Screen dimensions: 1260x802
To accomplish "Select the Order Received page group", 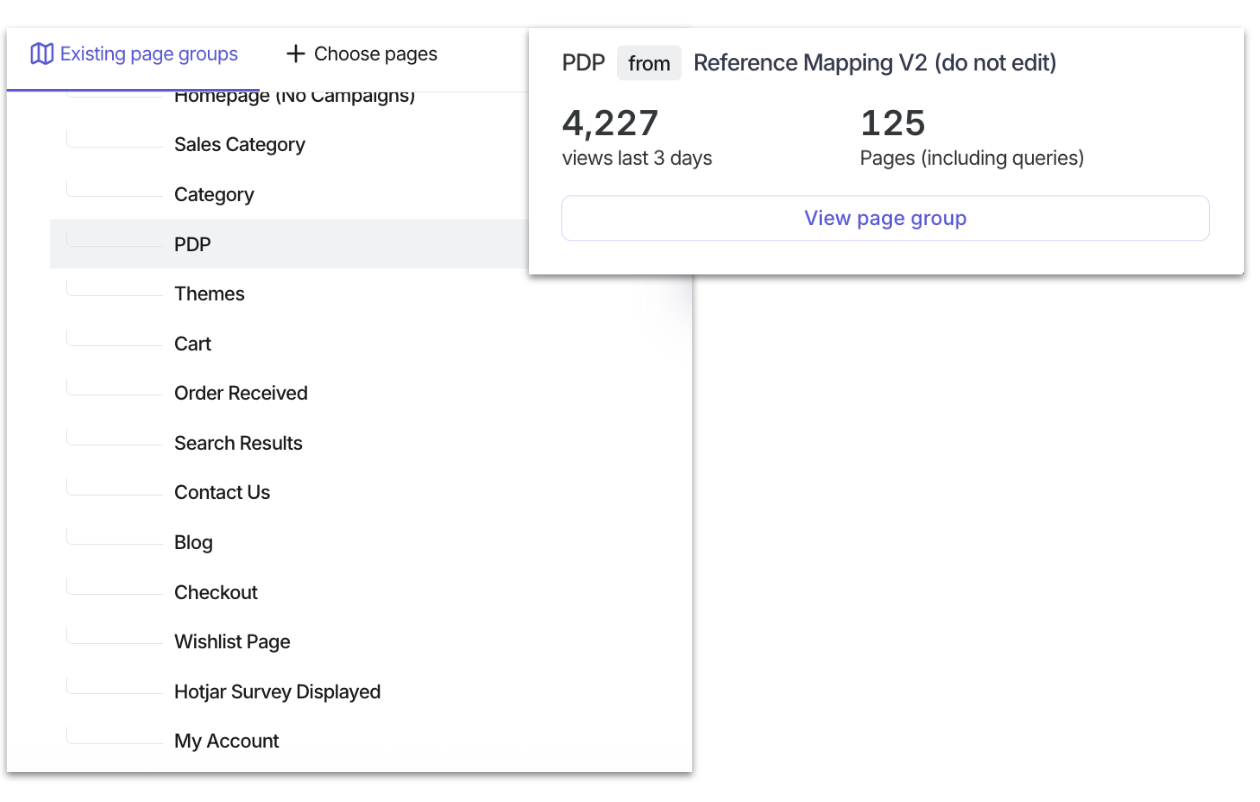I will click(240, 394).
